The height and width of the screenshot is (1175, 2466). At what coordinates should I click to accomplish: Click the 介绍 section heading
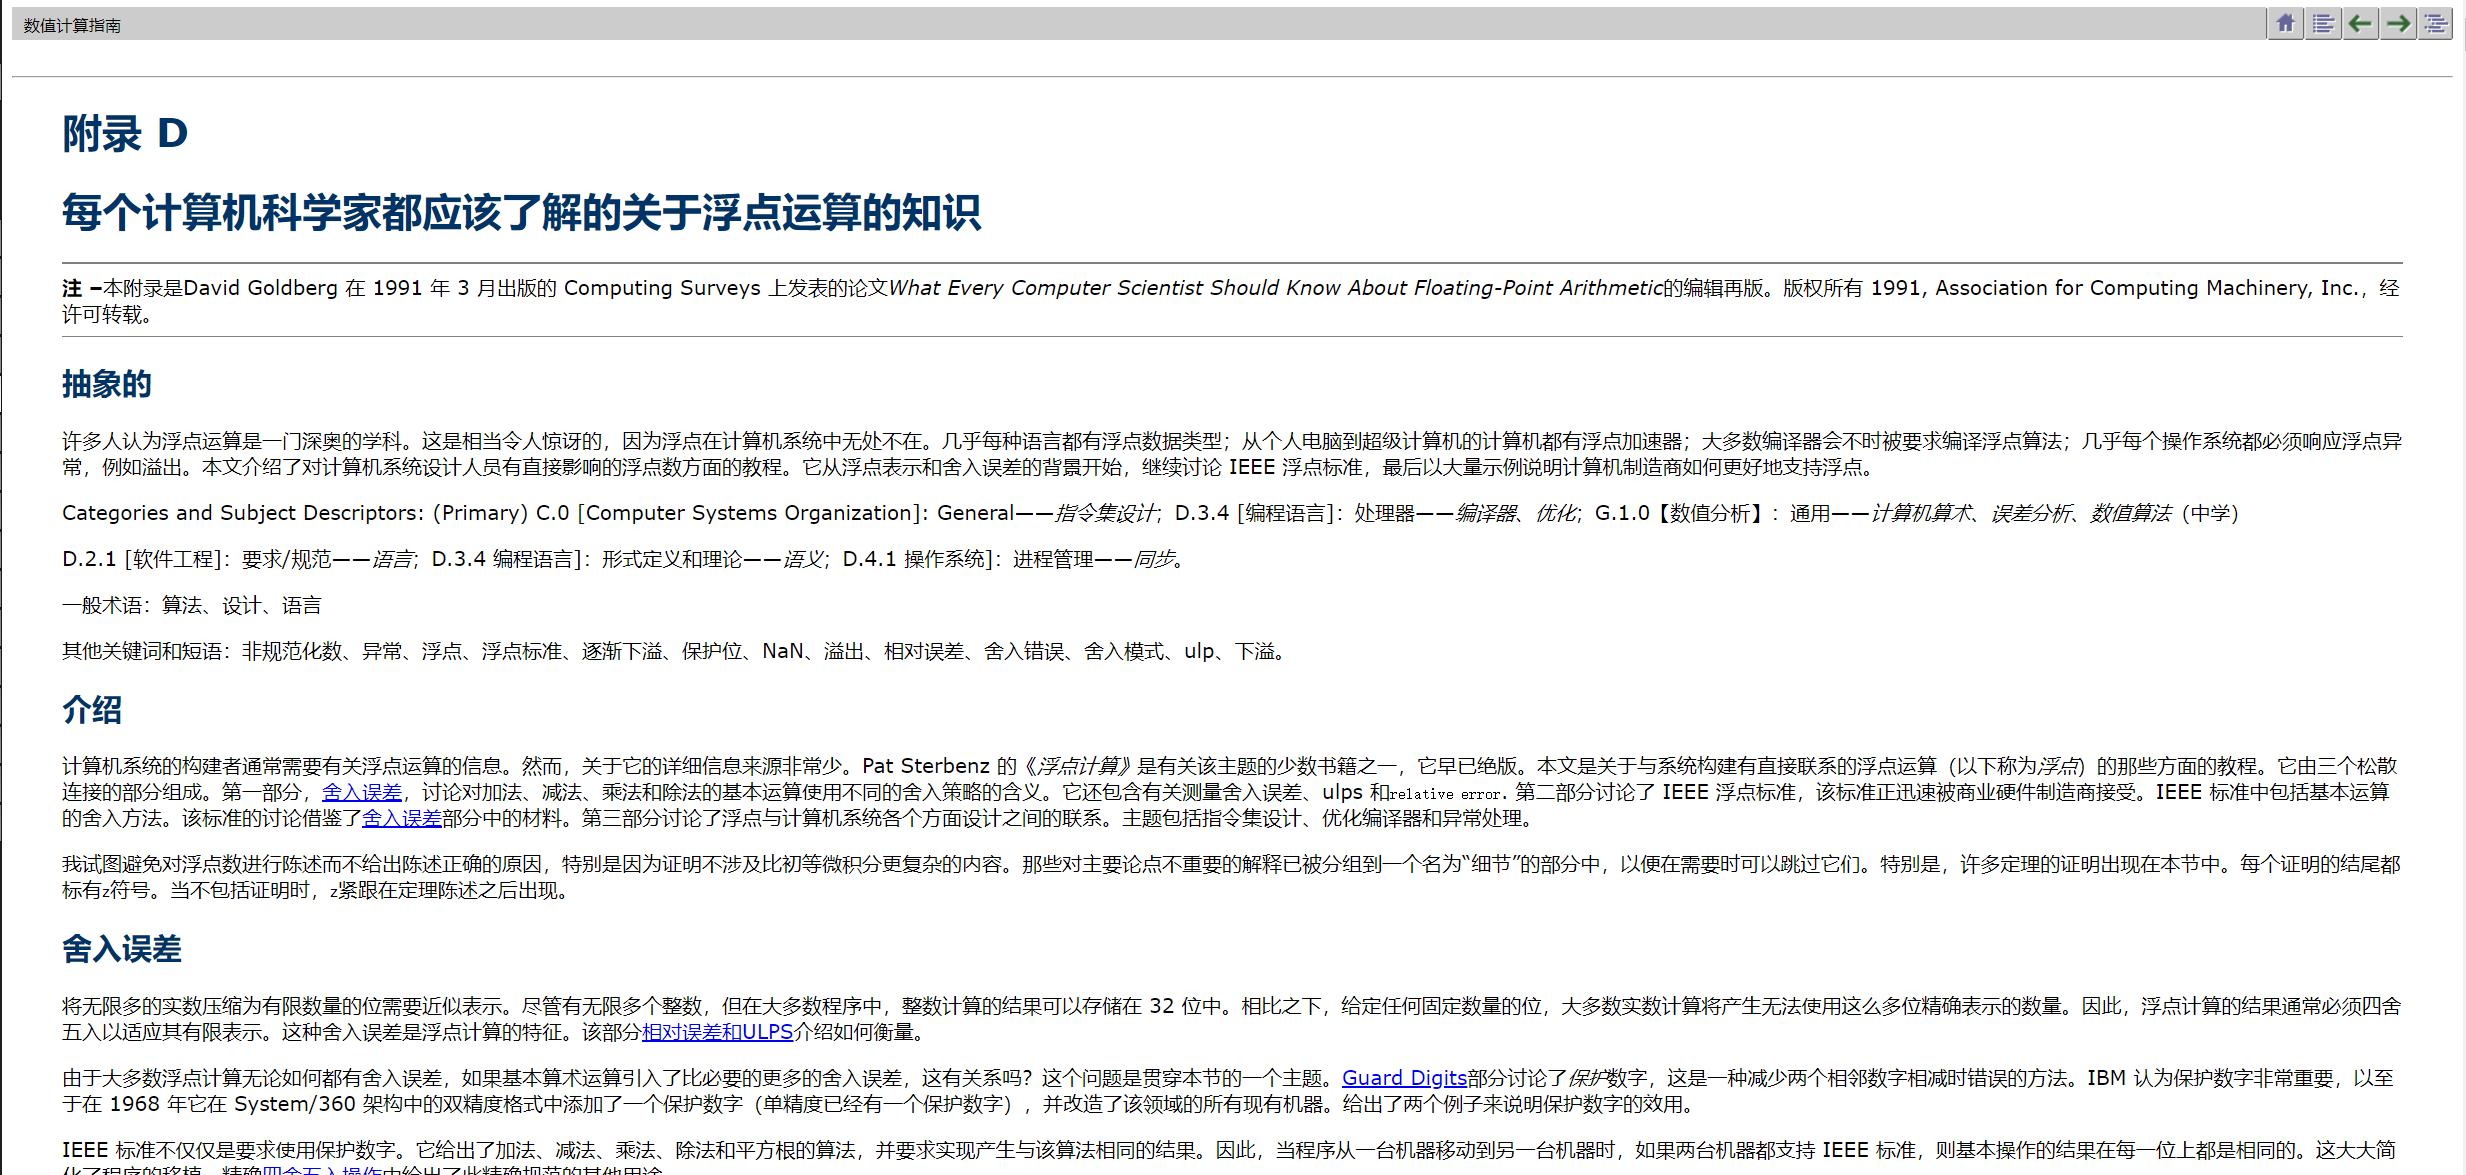click(92, 710)
